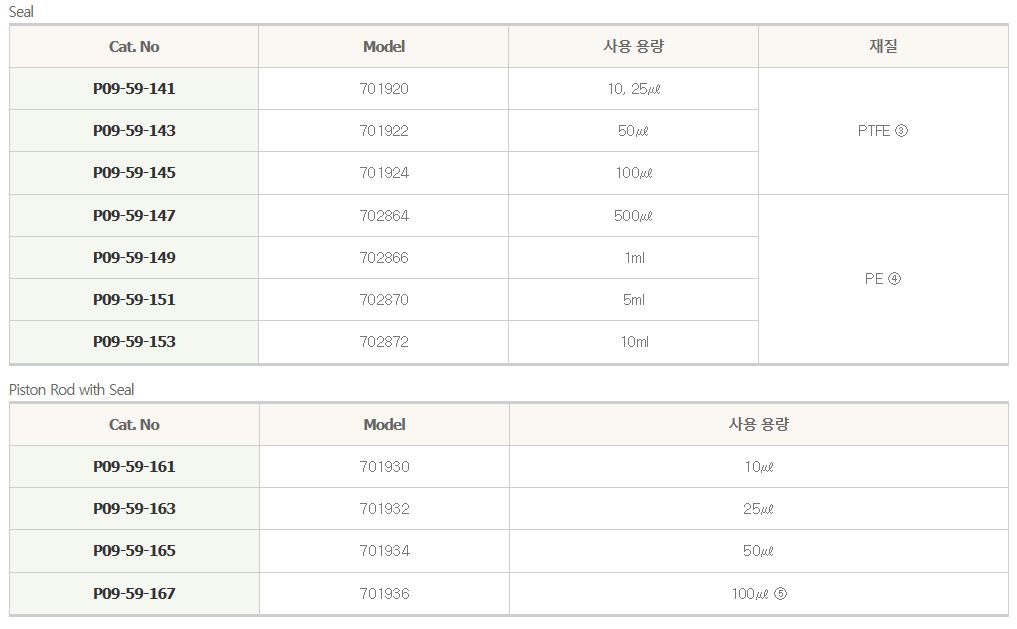The width and height of the screenshot is (1017, 629).
Task: Select model 701936 in piston rod table
Action: [x=384, y=594]
